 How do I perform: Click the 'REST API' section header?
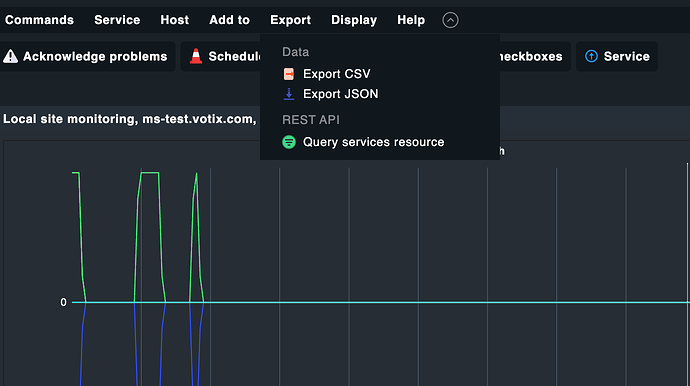point(311,120)
